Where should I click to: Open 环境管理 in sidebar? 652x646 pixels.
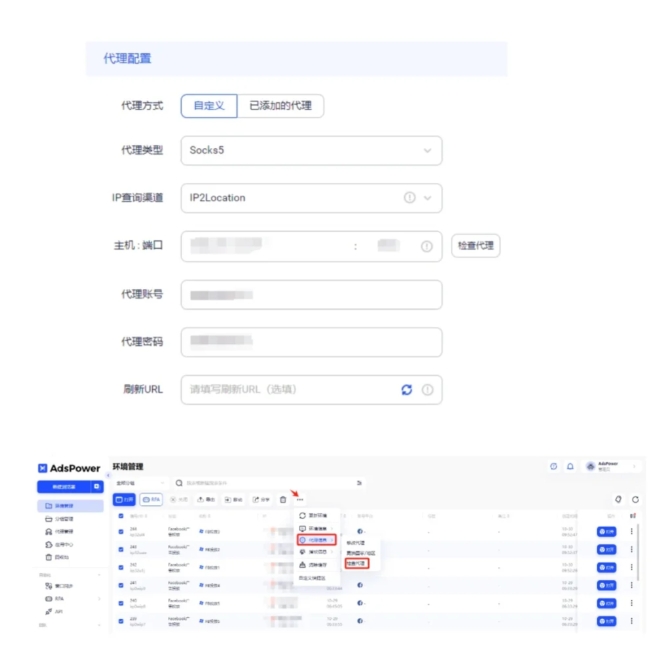click(x=70, y=506)
